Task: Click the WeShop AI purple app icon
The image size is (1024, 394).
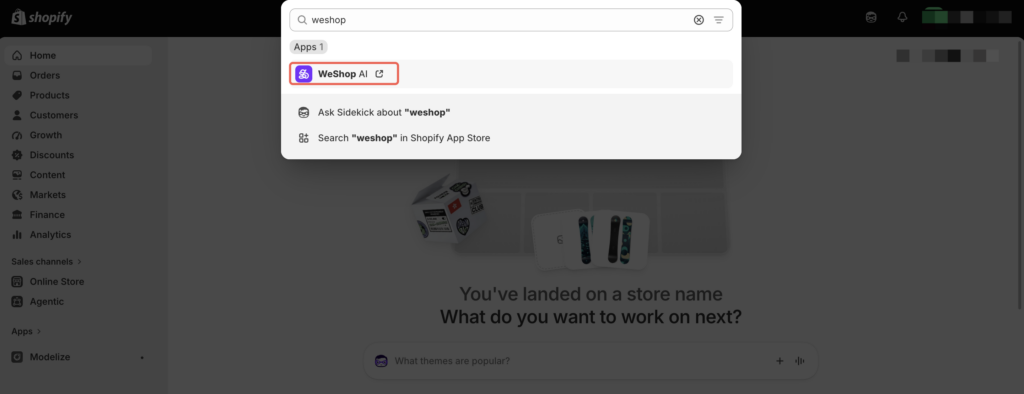Action: tap(303, 74)
